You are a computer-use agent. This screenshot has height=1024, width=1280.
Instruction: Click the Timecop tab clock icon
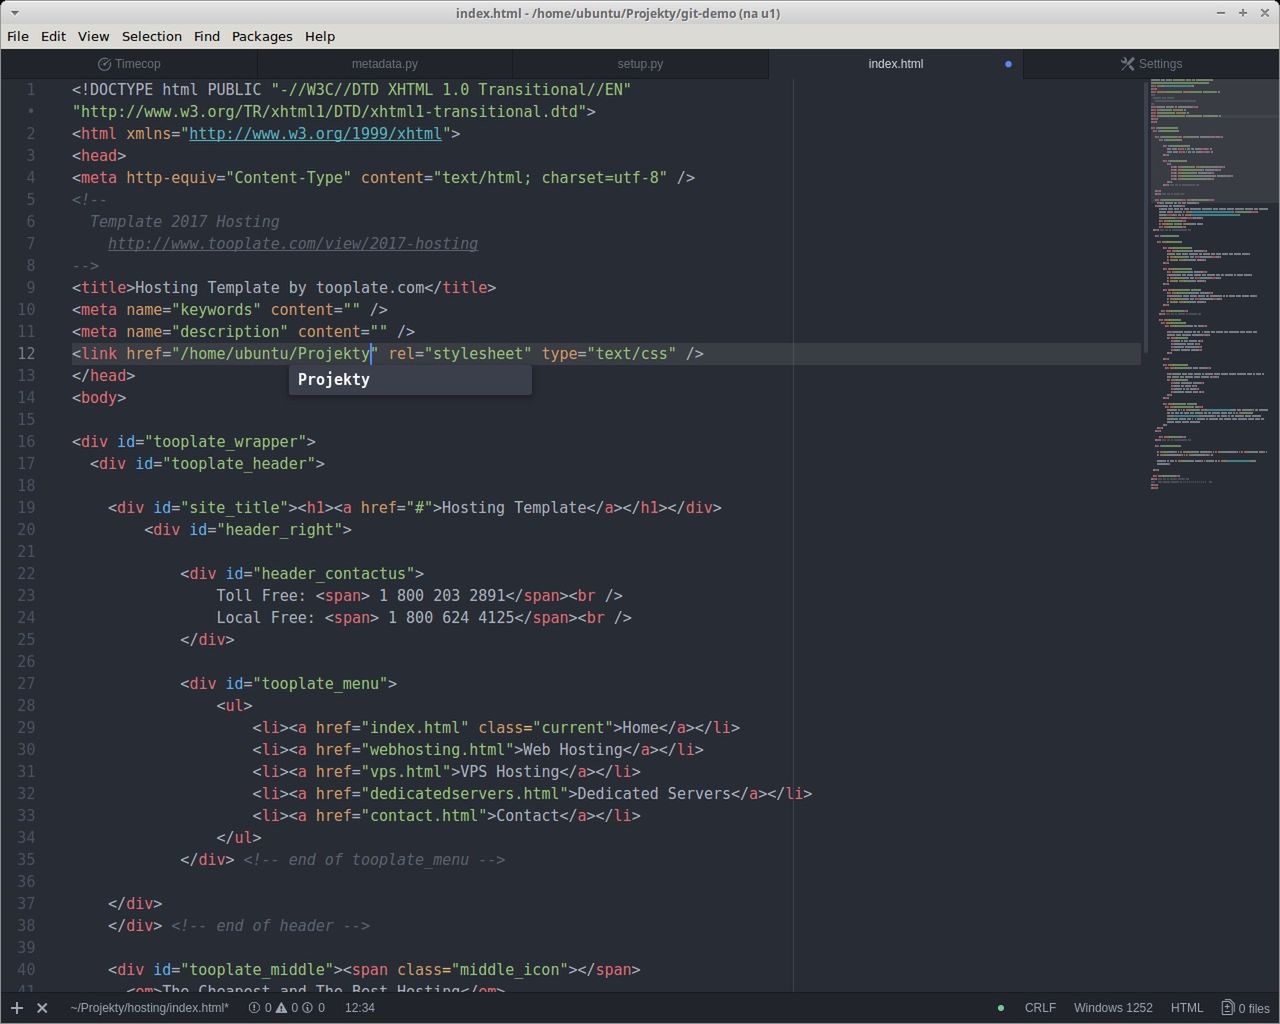[x=104, y=64]
